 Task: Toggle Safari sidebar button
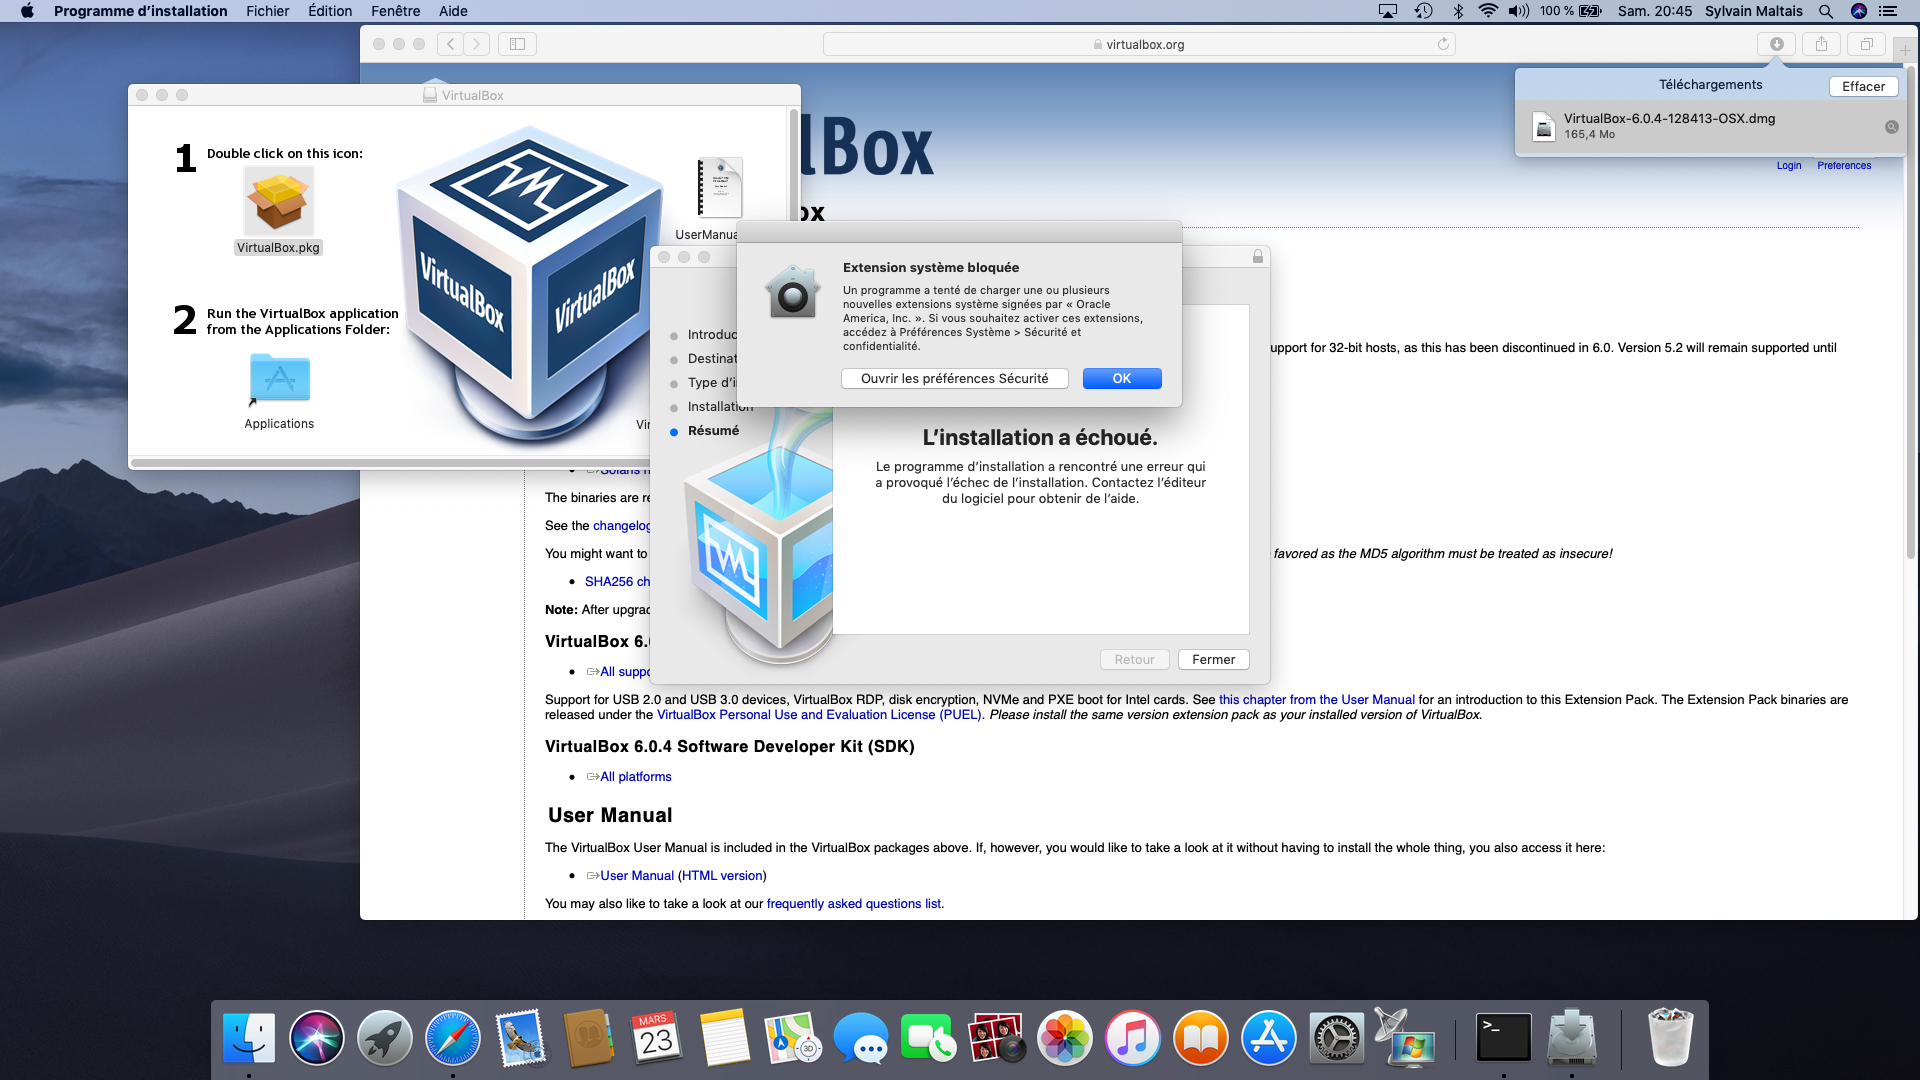click(517, 44)
